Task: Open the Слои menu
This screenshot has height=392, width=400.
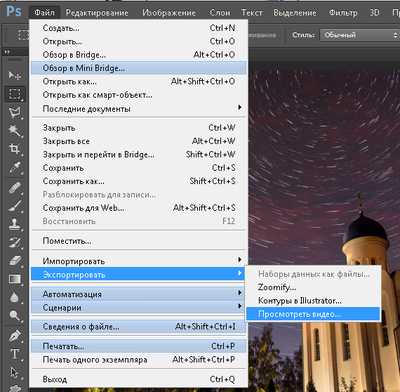Action: click(x=220, y=13)
